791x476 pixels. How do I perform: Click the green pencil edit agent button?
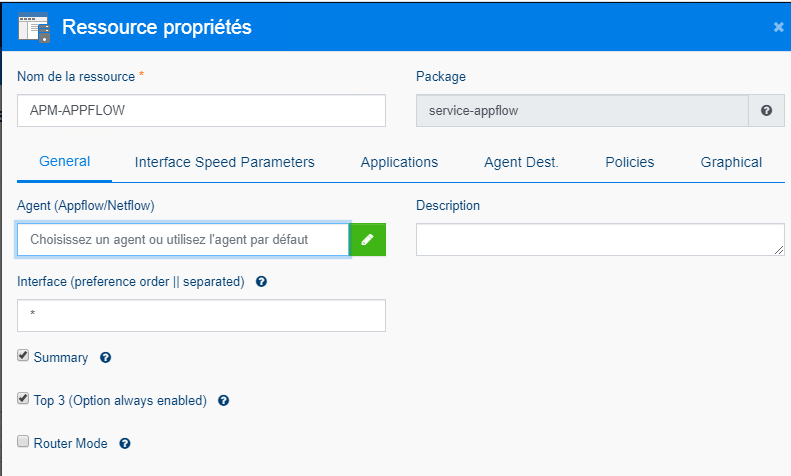pyautogui.click(x=367, y=239)
